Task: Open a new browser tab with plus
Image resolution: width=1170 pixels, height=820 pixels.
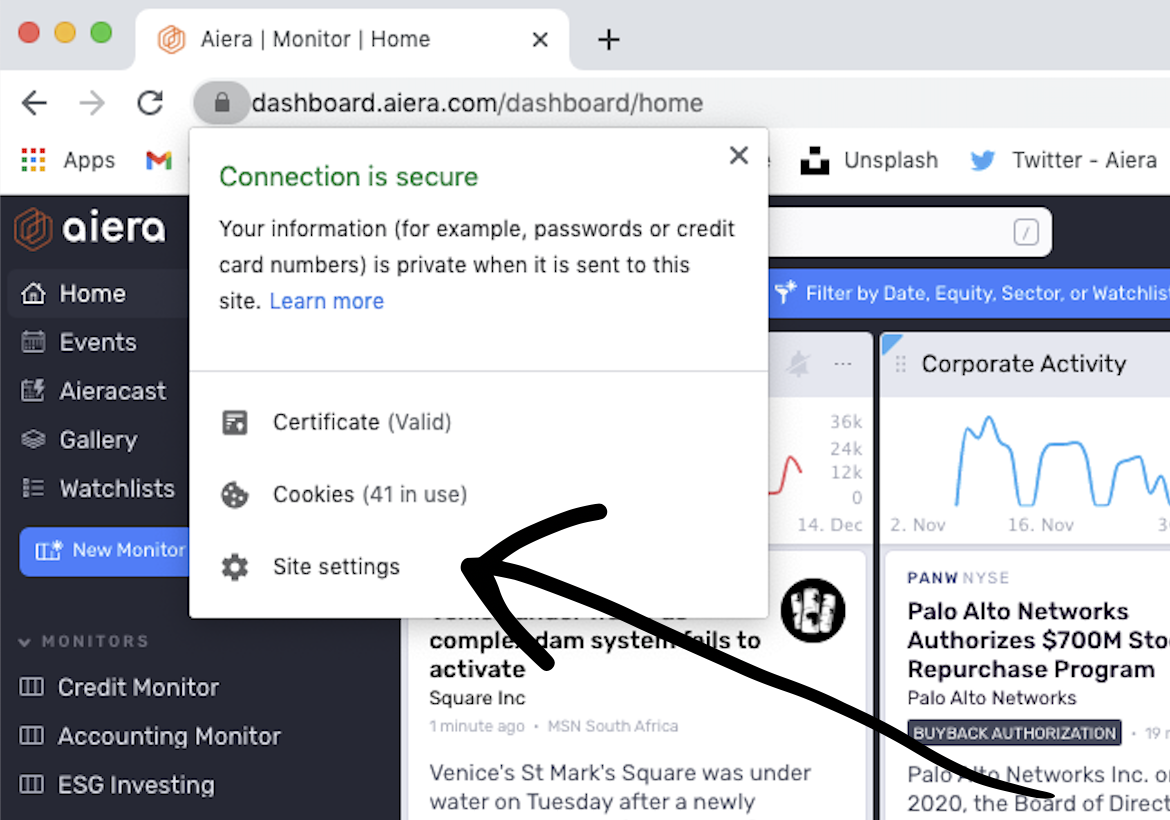Action: (x=609, y=40)
